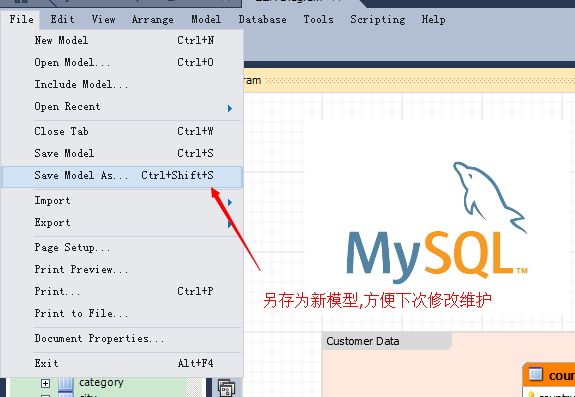The image size is (575, 397).
Task: Click the country table icon on diagram
Action: click(x=536, y=375)
